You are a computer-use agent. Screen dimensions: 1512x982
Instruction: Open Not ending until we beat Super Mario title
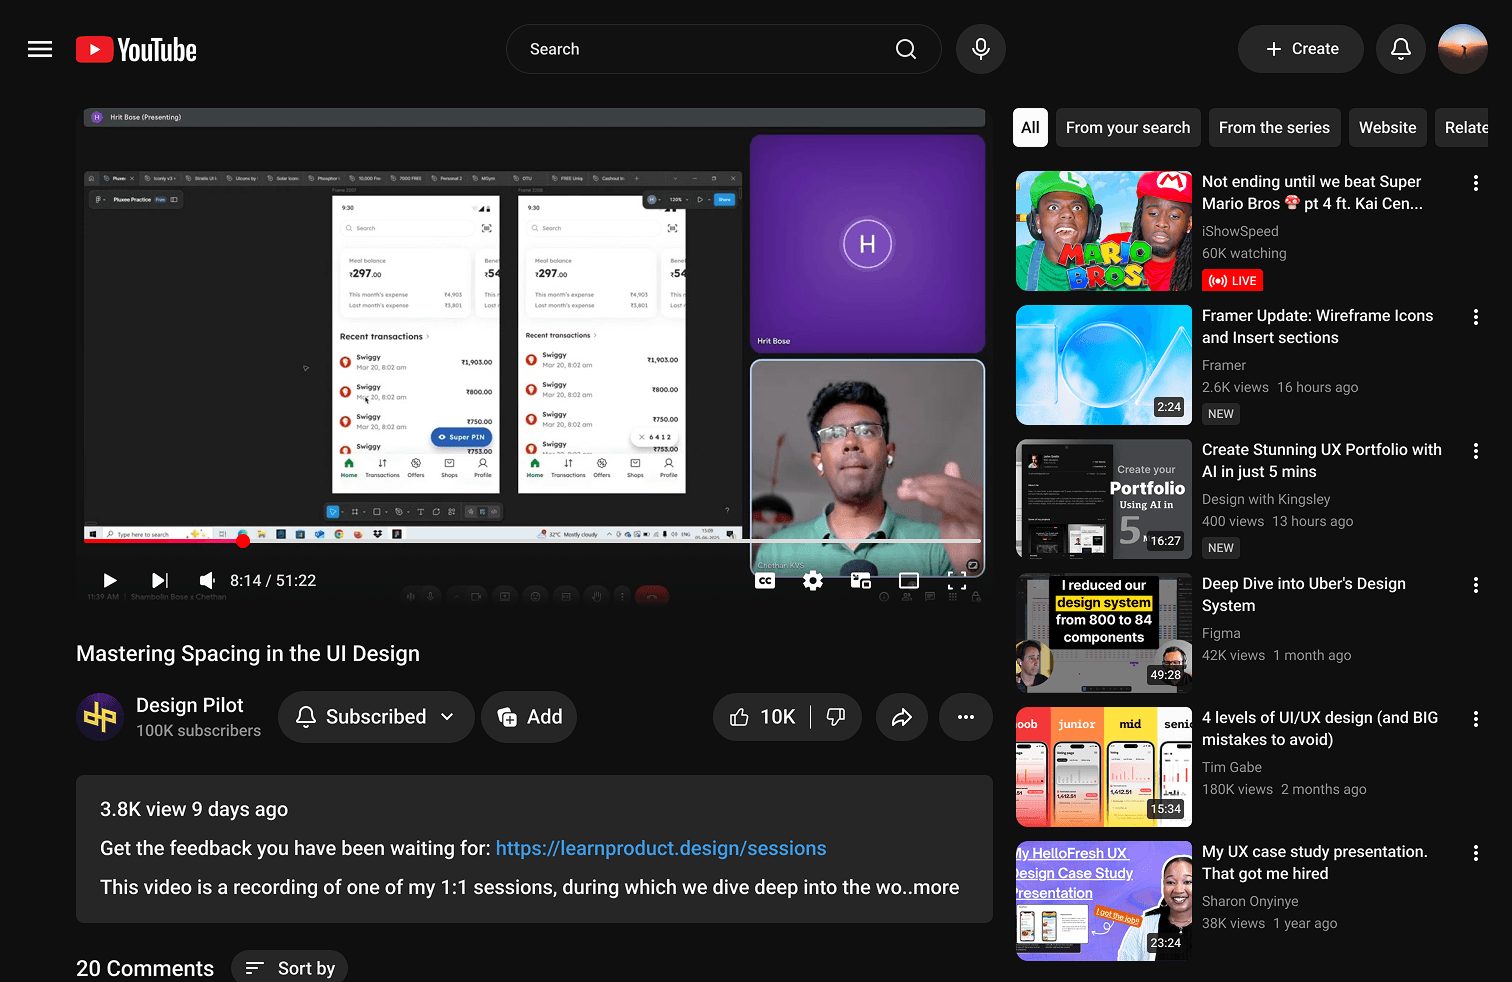1312,193
